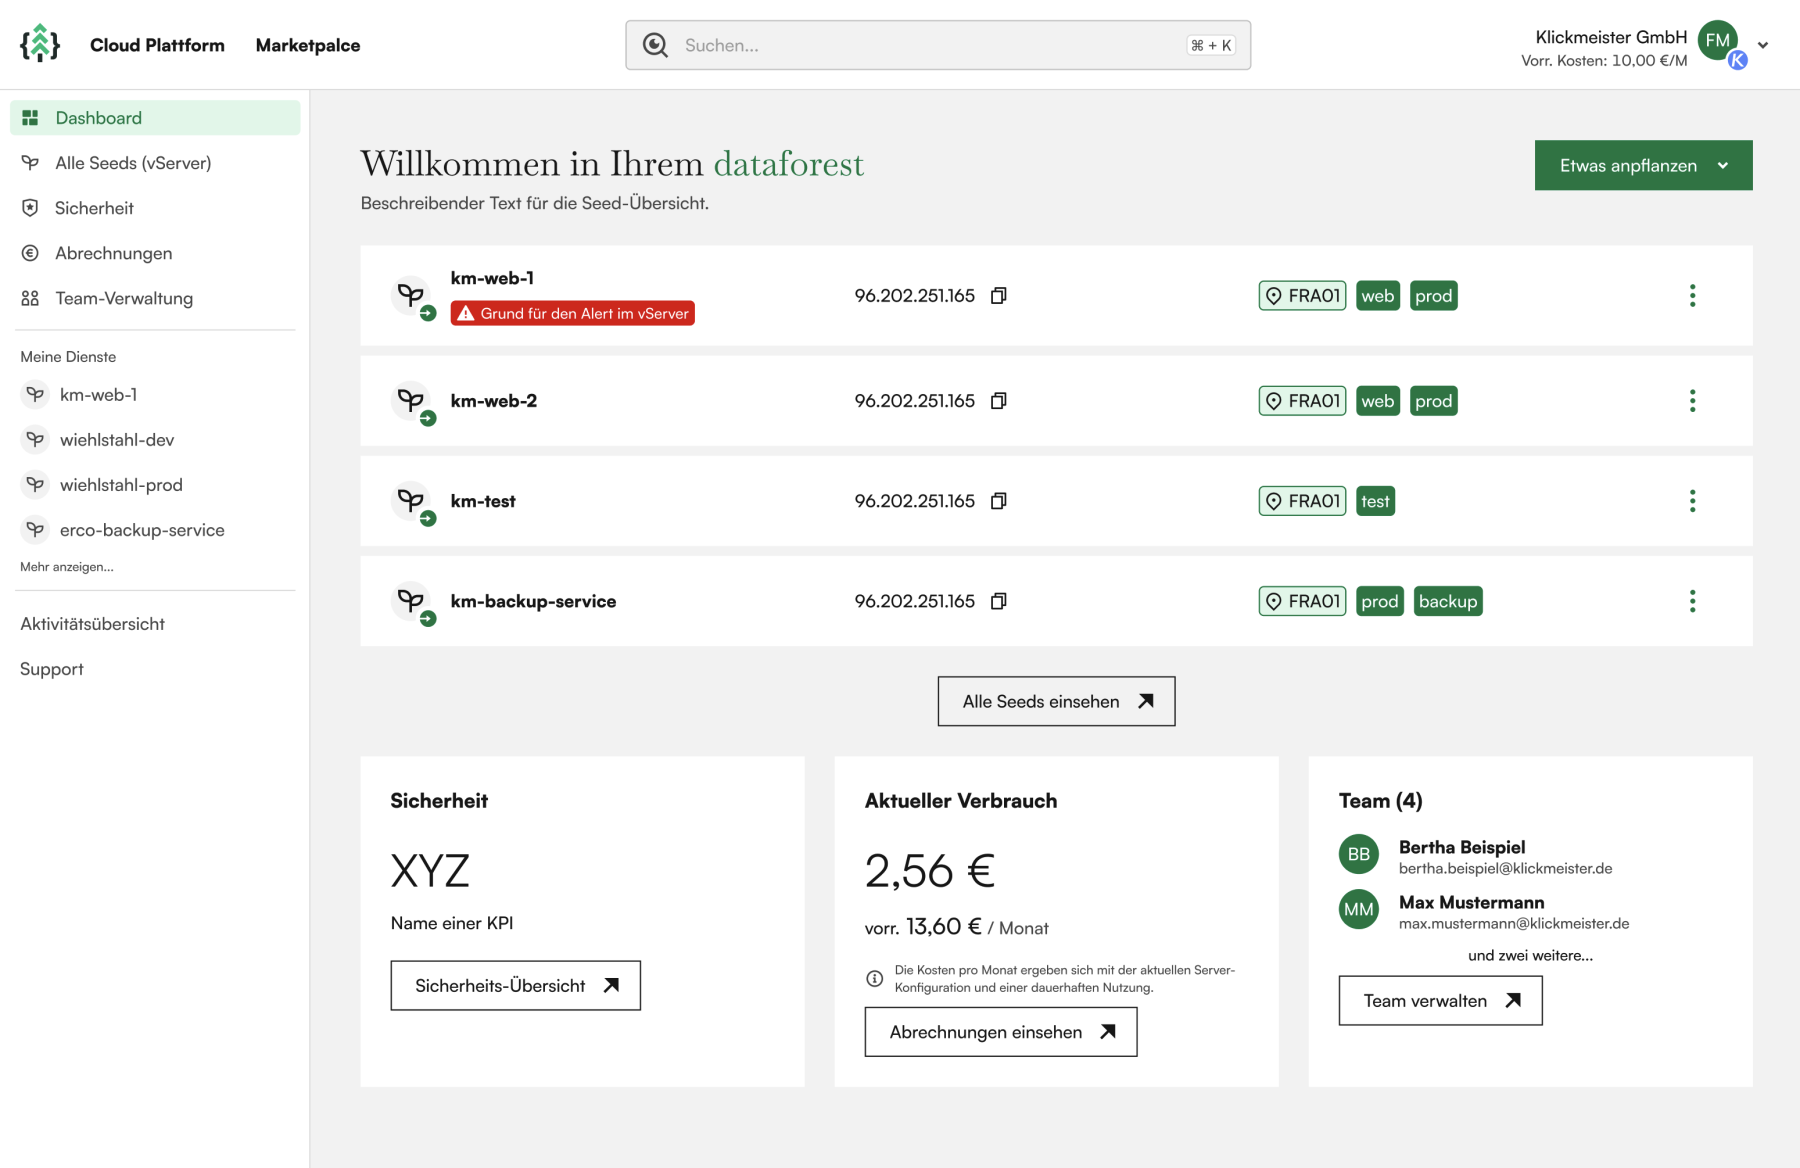1800x1168 pixels.
Task: Focus the 'Suchen...' search field
Action: [x=930, y=45]
